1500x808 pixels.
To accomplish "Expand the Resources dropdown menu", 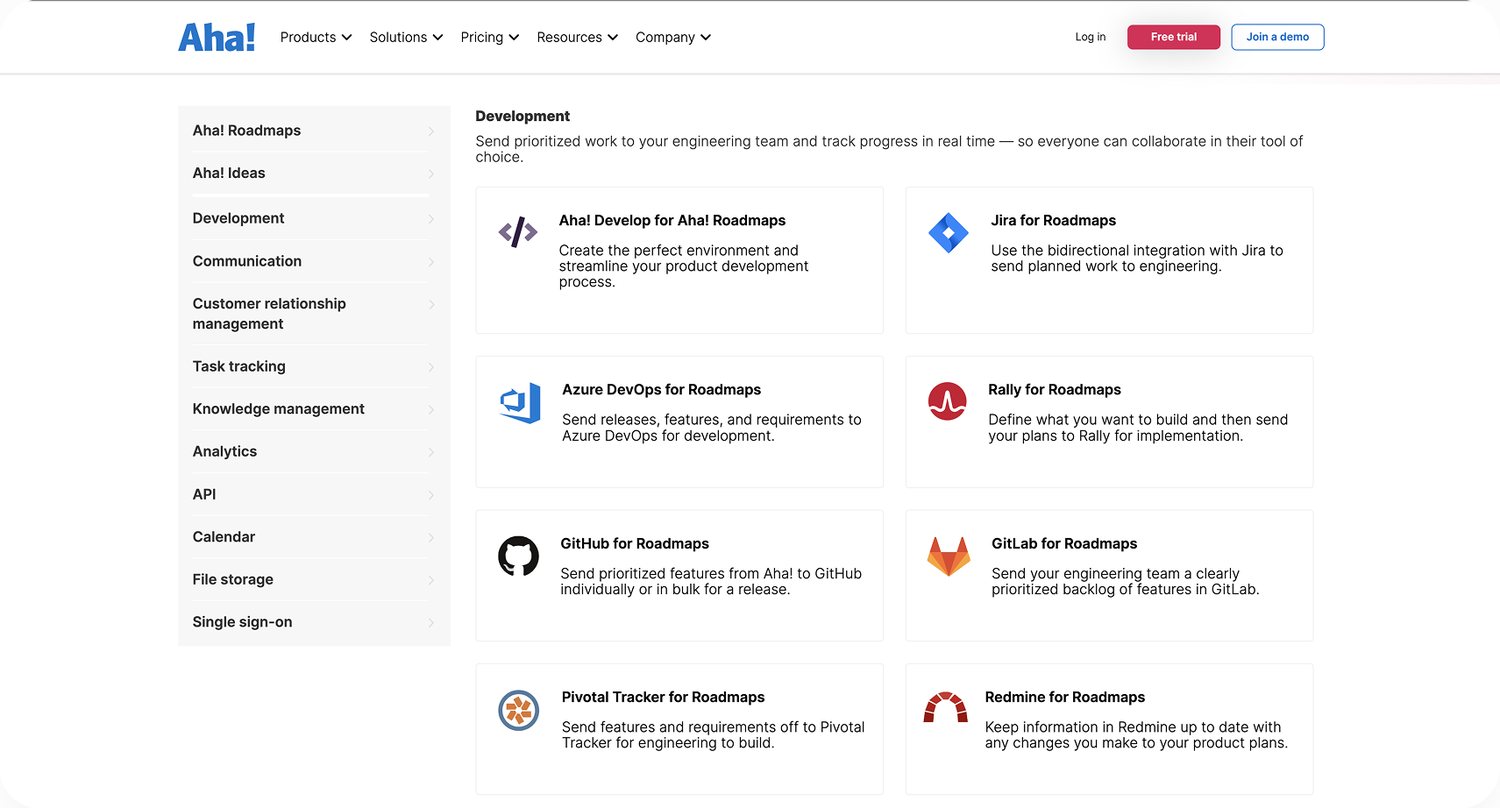I will pos(577,37).
